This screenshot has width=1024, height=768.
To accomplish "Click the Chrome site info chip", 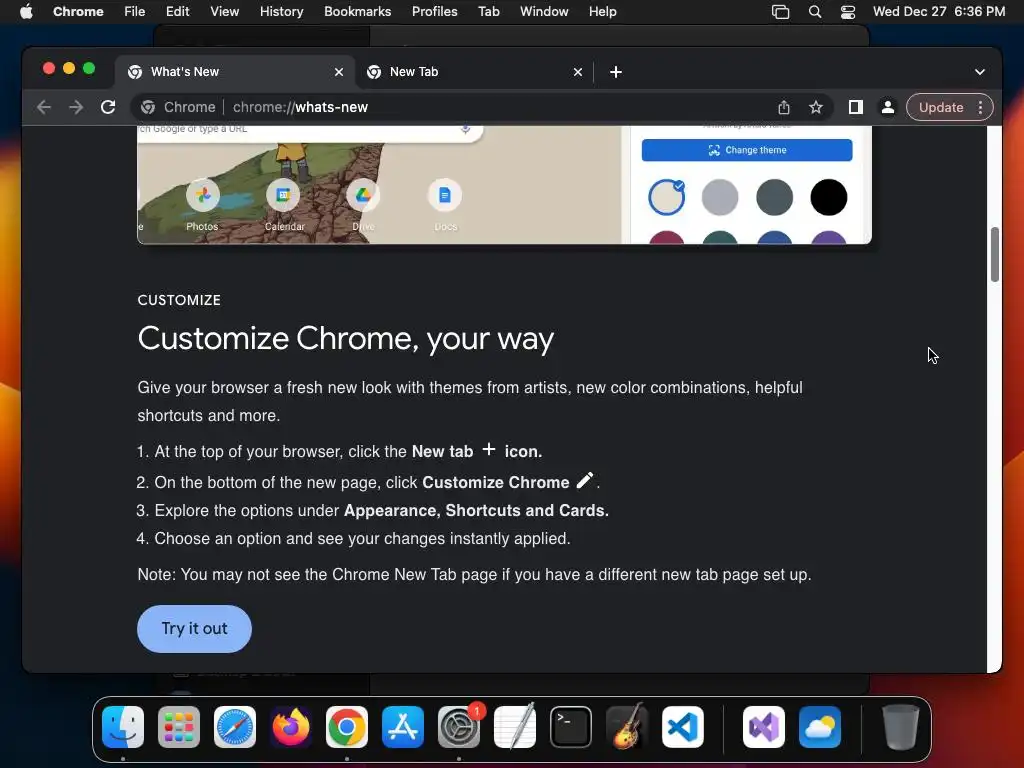I will click(179, 107).
